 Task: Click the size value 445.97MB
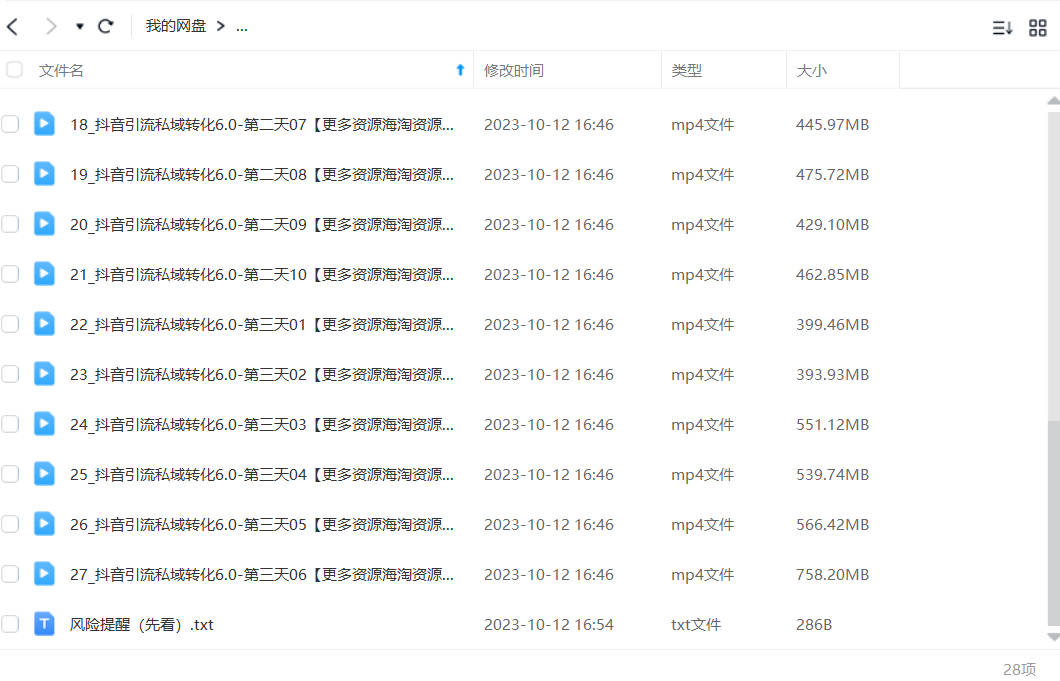(x=832, y=124)
